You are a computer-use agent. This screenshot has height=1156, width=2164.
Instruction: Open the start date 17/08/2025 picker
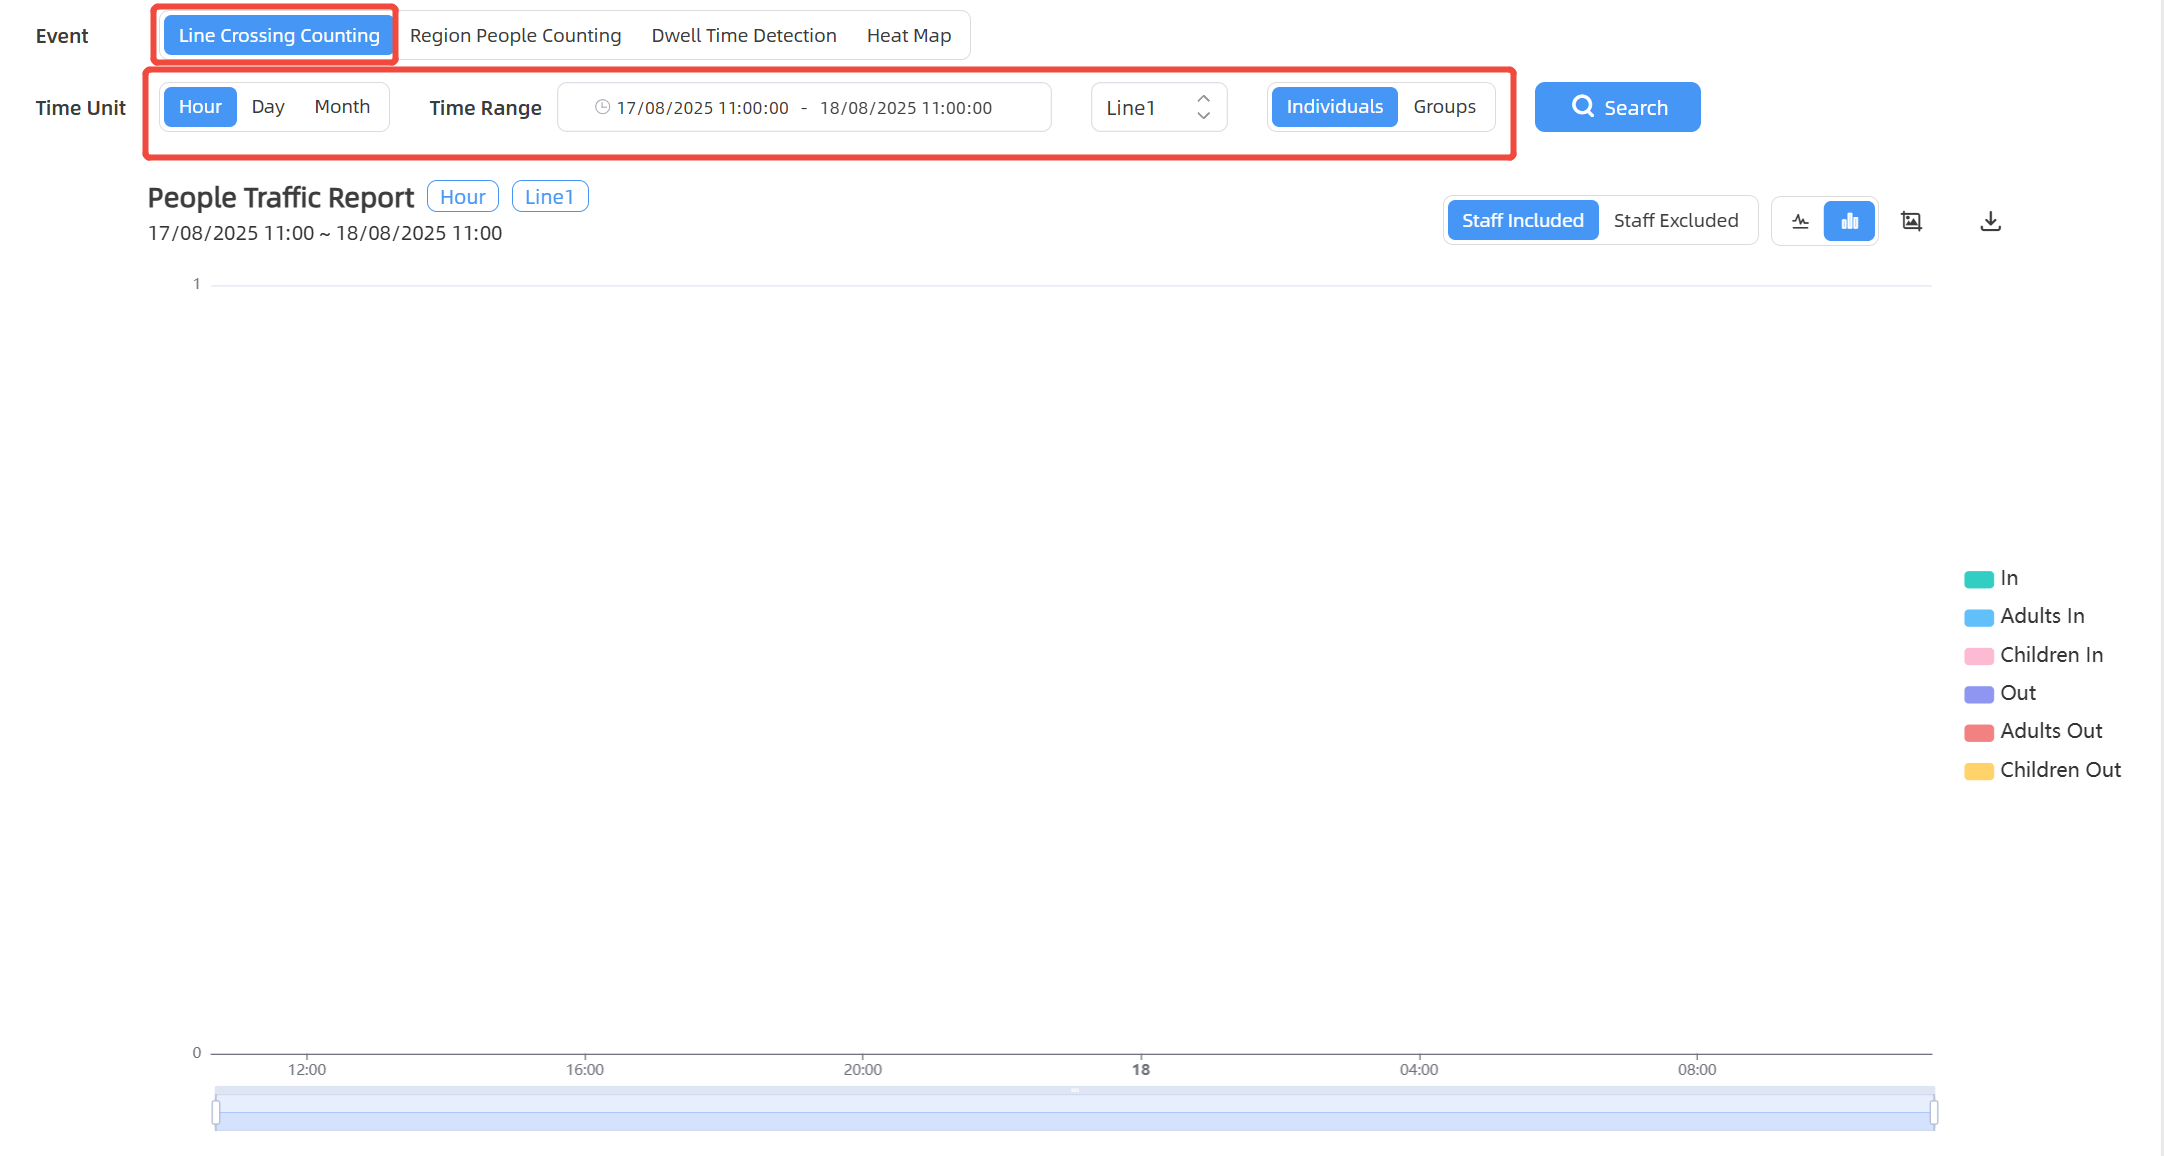coord(702,108)
